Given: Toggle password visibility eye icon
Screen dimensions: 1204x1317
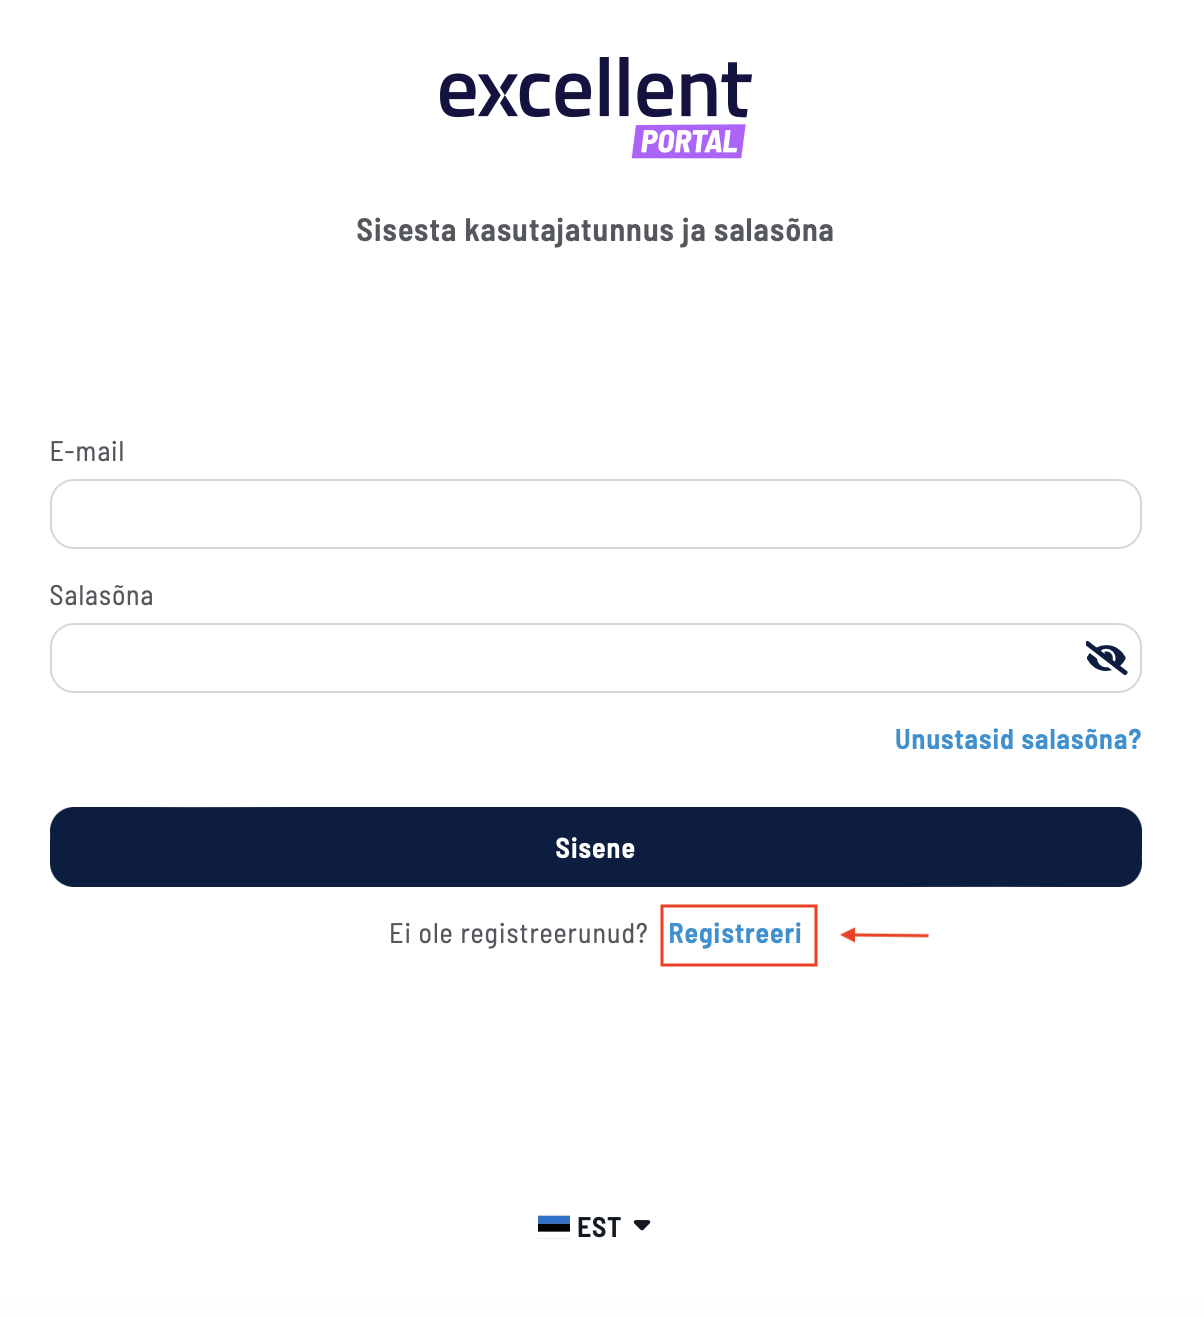Looking at the screenshot, I should point(1106,658).
